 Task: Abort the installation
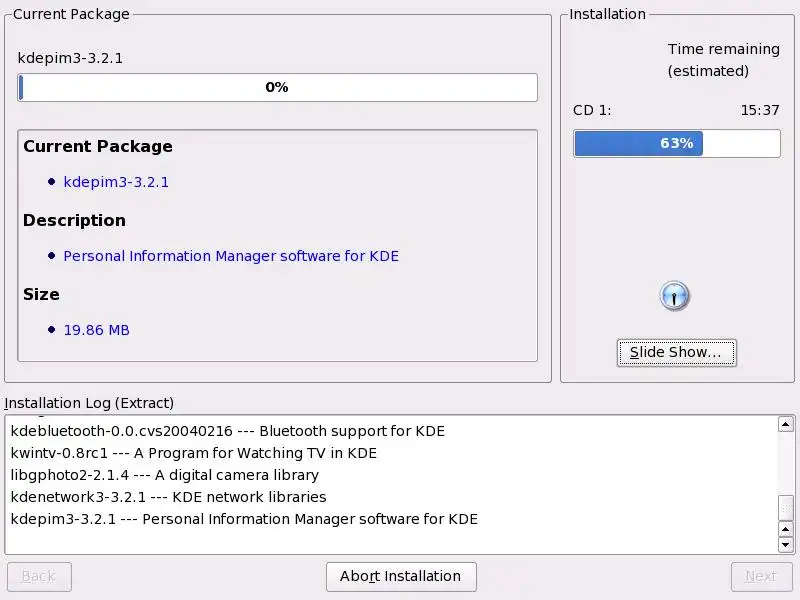[401, 576]
